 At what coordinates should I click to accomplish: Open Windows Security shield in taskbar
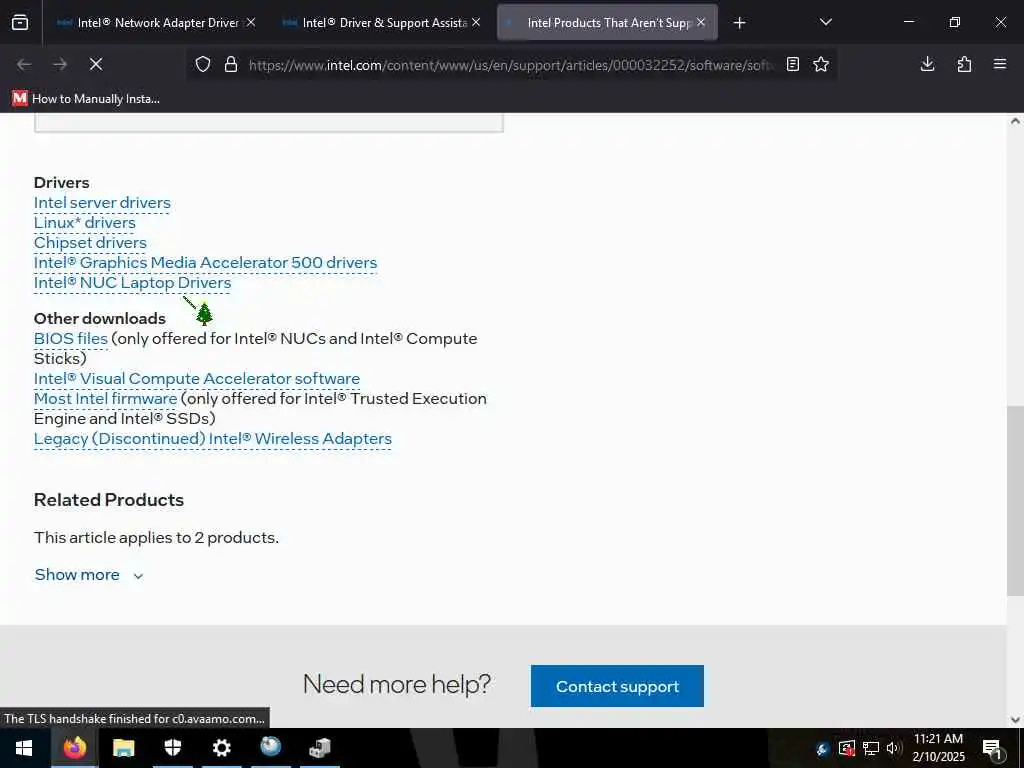point(172,748)
